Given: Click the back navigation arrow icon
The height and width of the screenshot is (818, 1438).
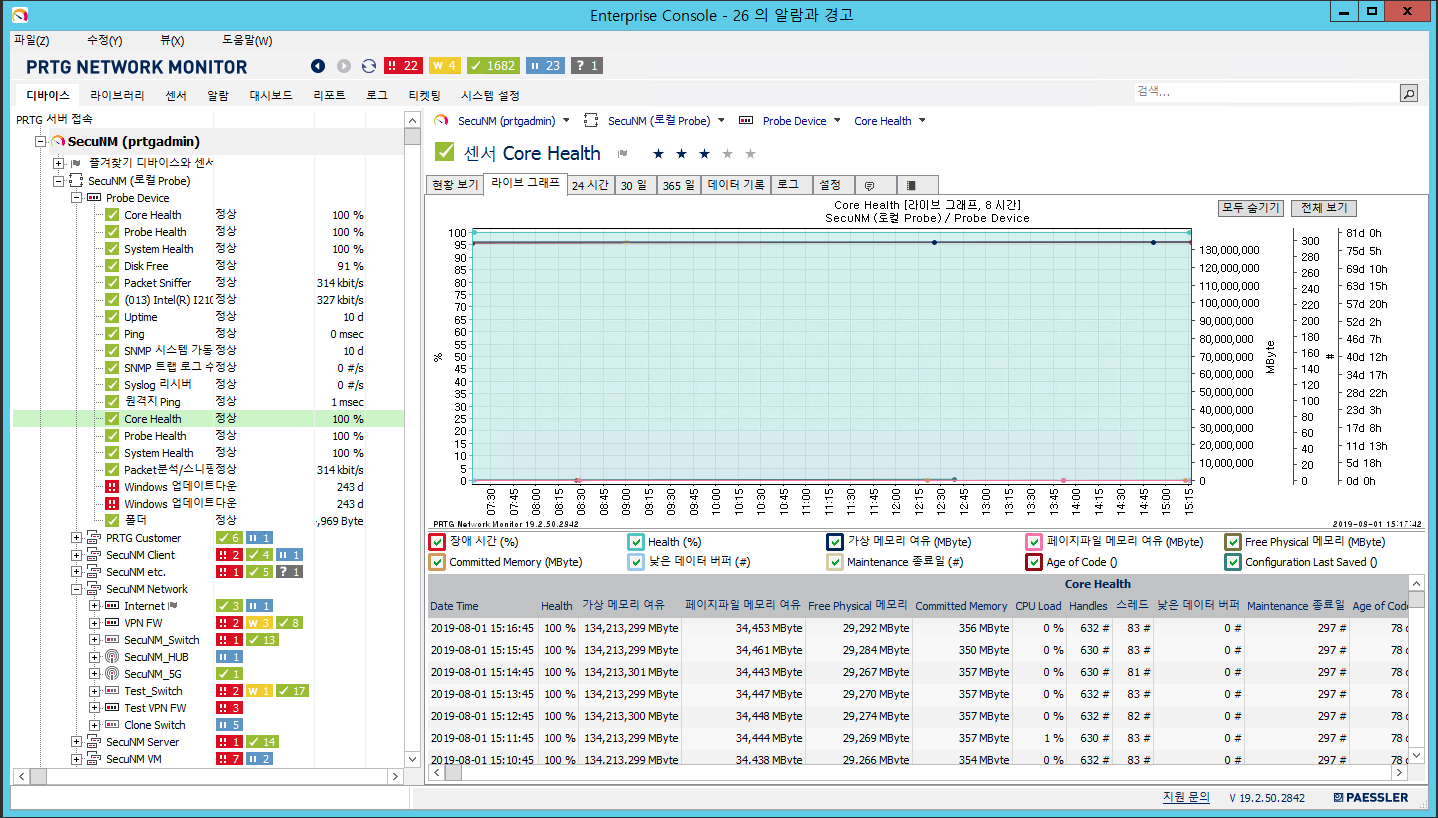Looking at the screenshot, I should click(318, 65).
